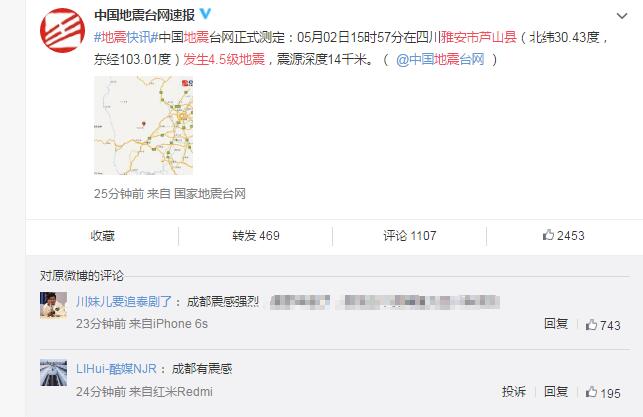Click 回复 on the LIHui comment
This screenshot has width=643, height=417.
pyautogui.click(x=556, y=392)
